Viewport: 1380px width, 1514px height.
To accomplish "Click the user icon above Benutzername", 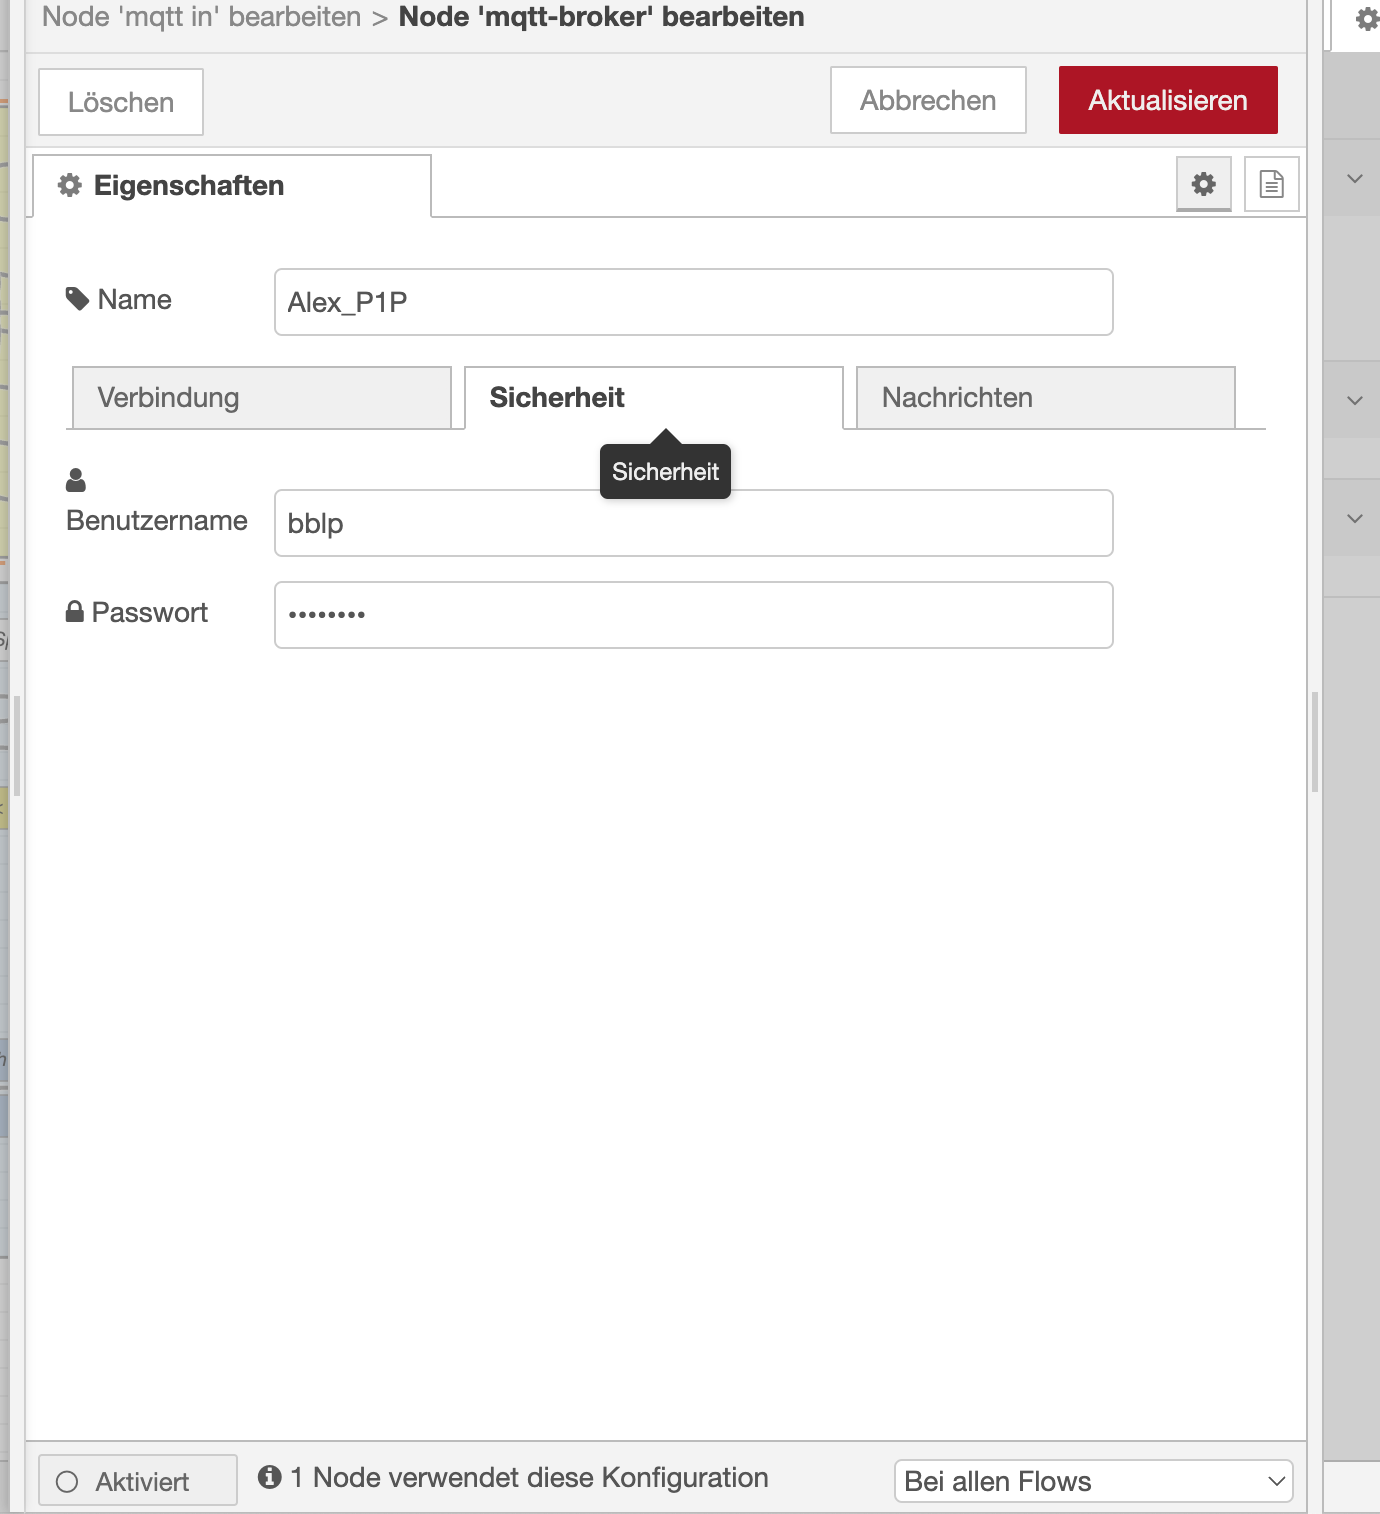I will (x=76, y=480).
